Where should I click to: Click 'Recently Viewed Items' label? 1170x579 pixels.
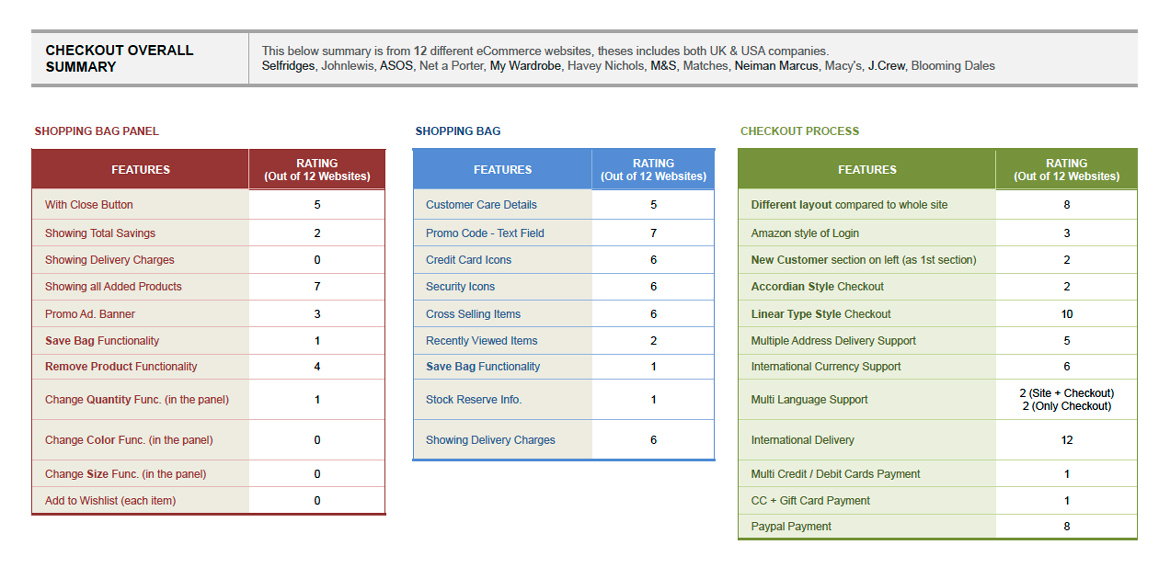[x=481, y=341]
